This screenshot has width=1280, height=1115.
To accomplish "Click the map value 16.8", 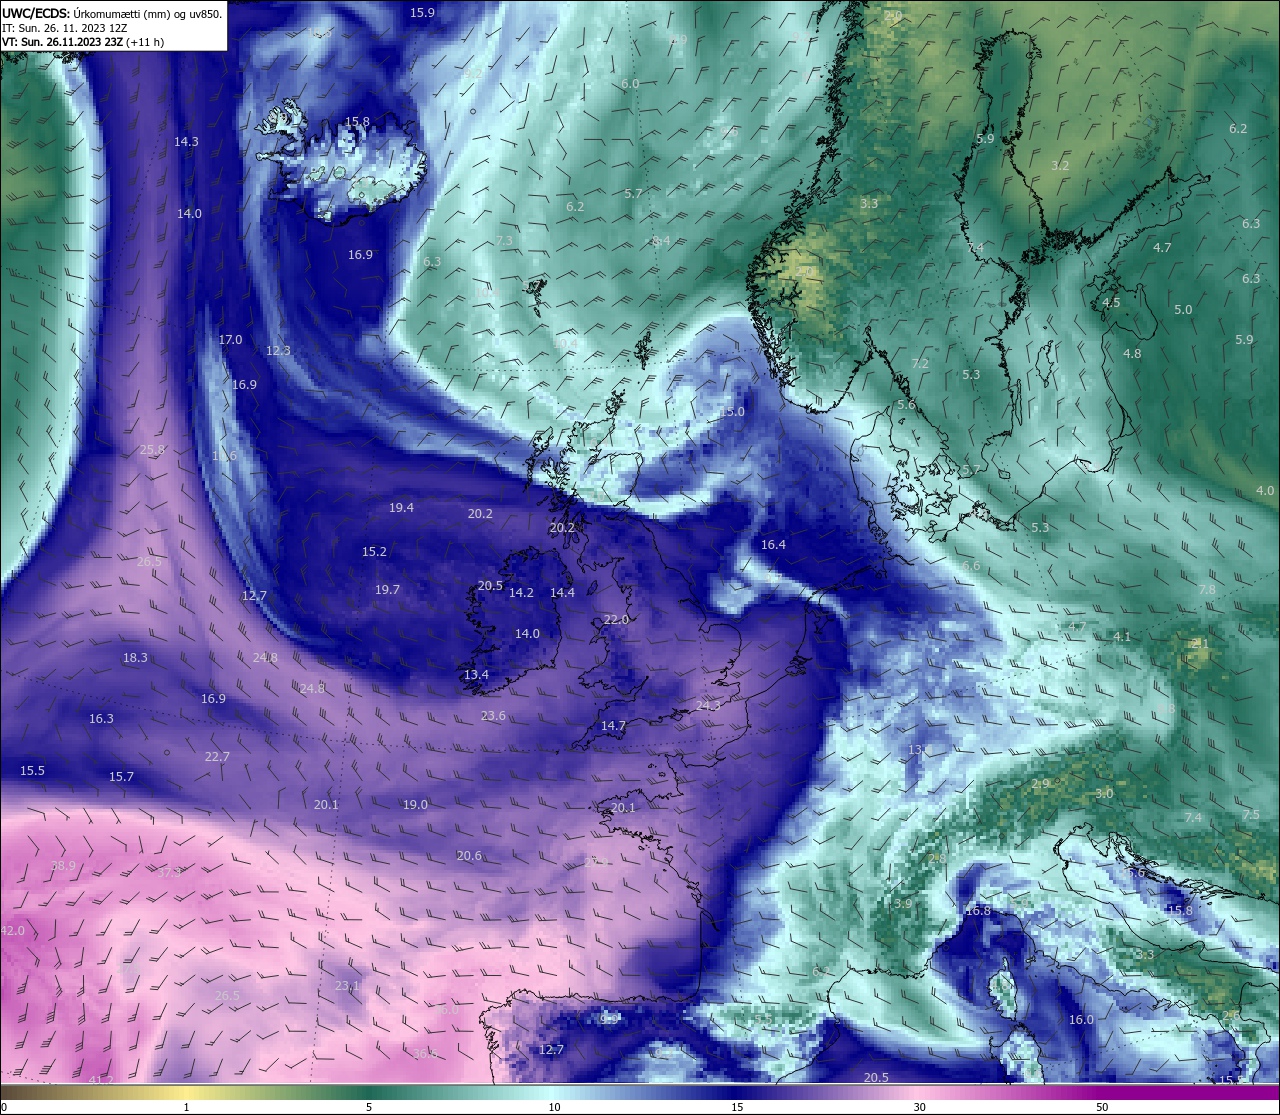I will [977, 911].
